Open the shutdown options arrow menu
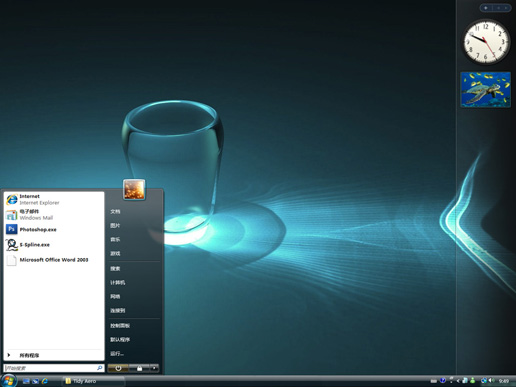The width and height of the screenshot is (516, 387). click(x=154, y=368)
